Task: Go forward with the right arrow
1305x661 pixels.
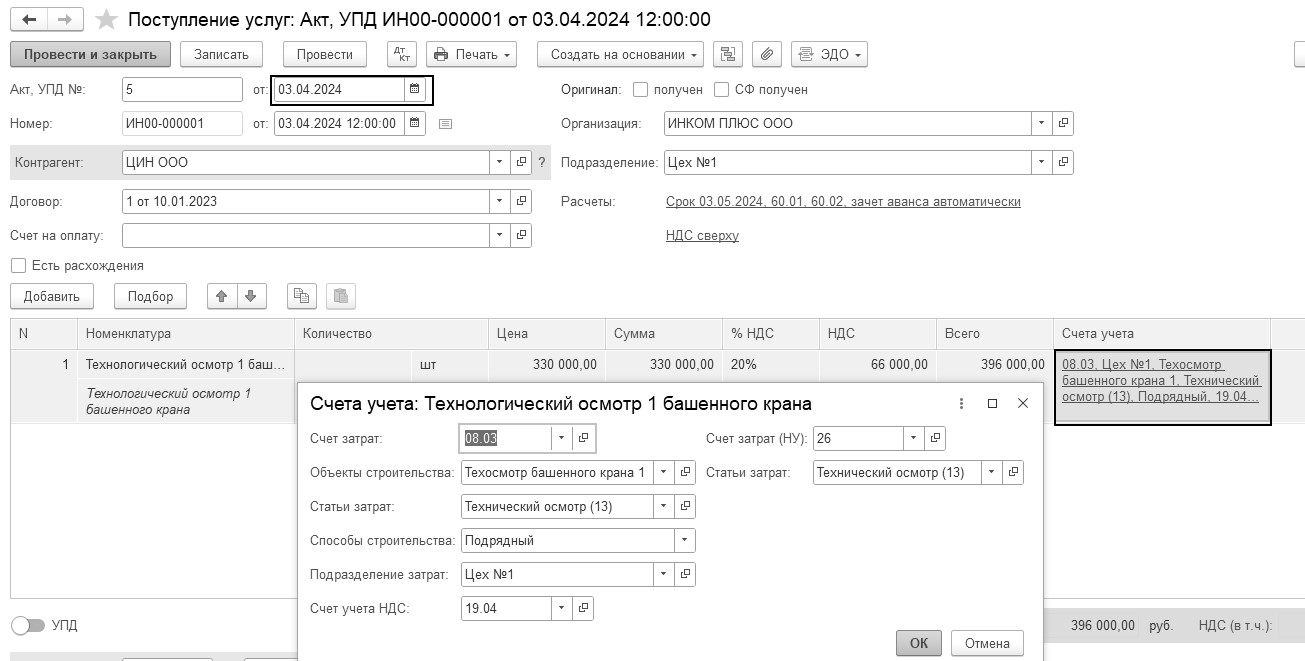Action: 64,20
